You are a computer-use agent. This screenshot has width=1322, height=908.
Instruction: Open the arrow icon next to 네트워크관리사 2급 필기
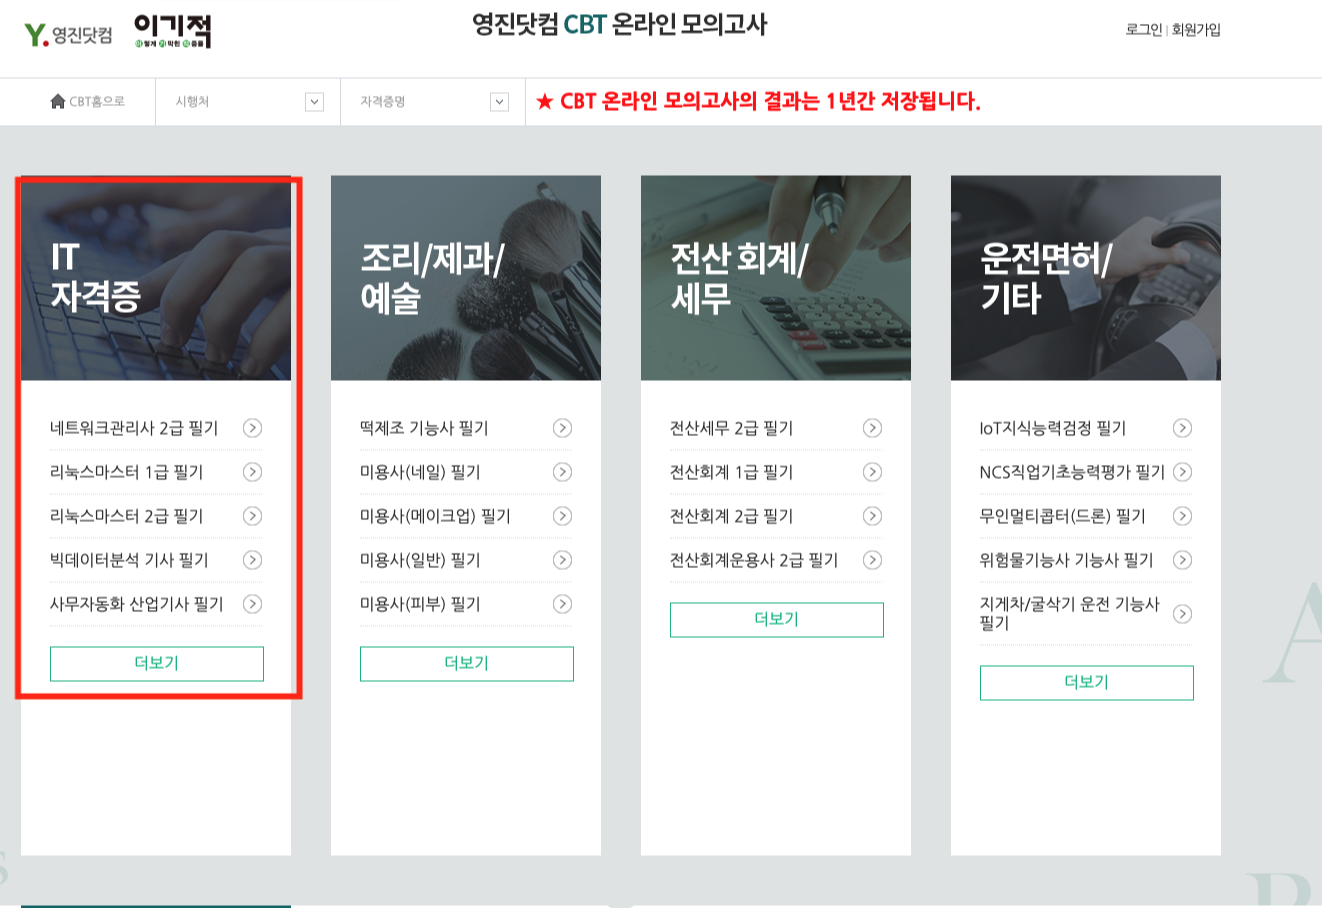pyautogui.click(x=254, y=428)
